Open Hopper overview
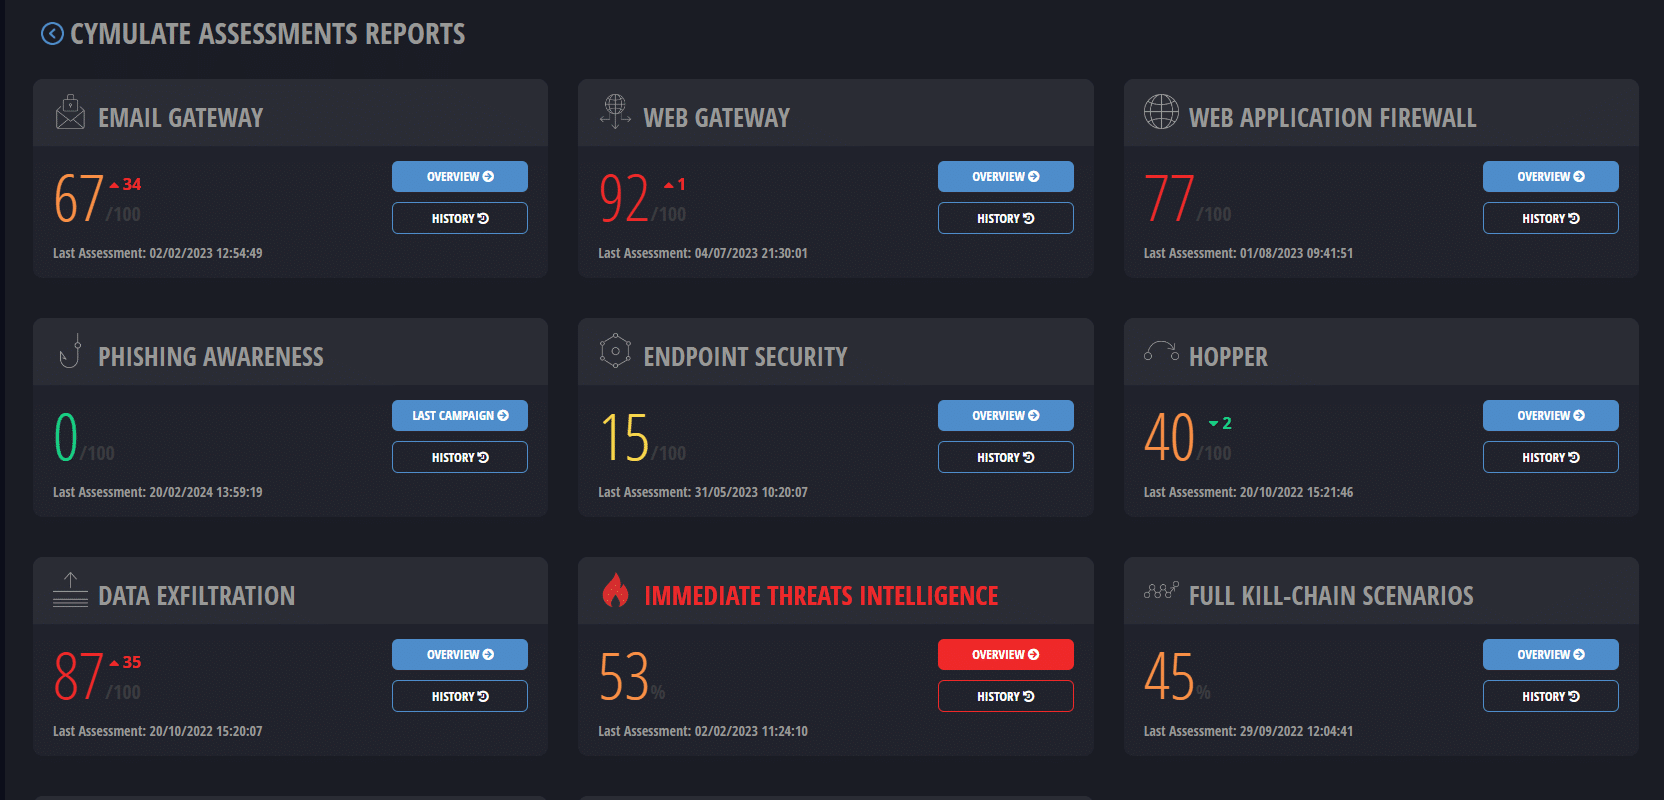 tap(1551, 415)
